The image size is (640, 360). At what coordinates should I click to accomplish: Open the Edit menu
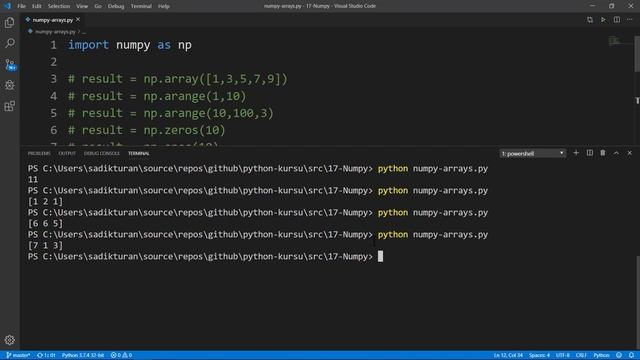pos(37,6)
